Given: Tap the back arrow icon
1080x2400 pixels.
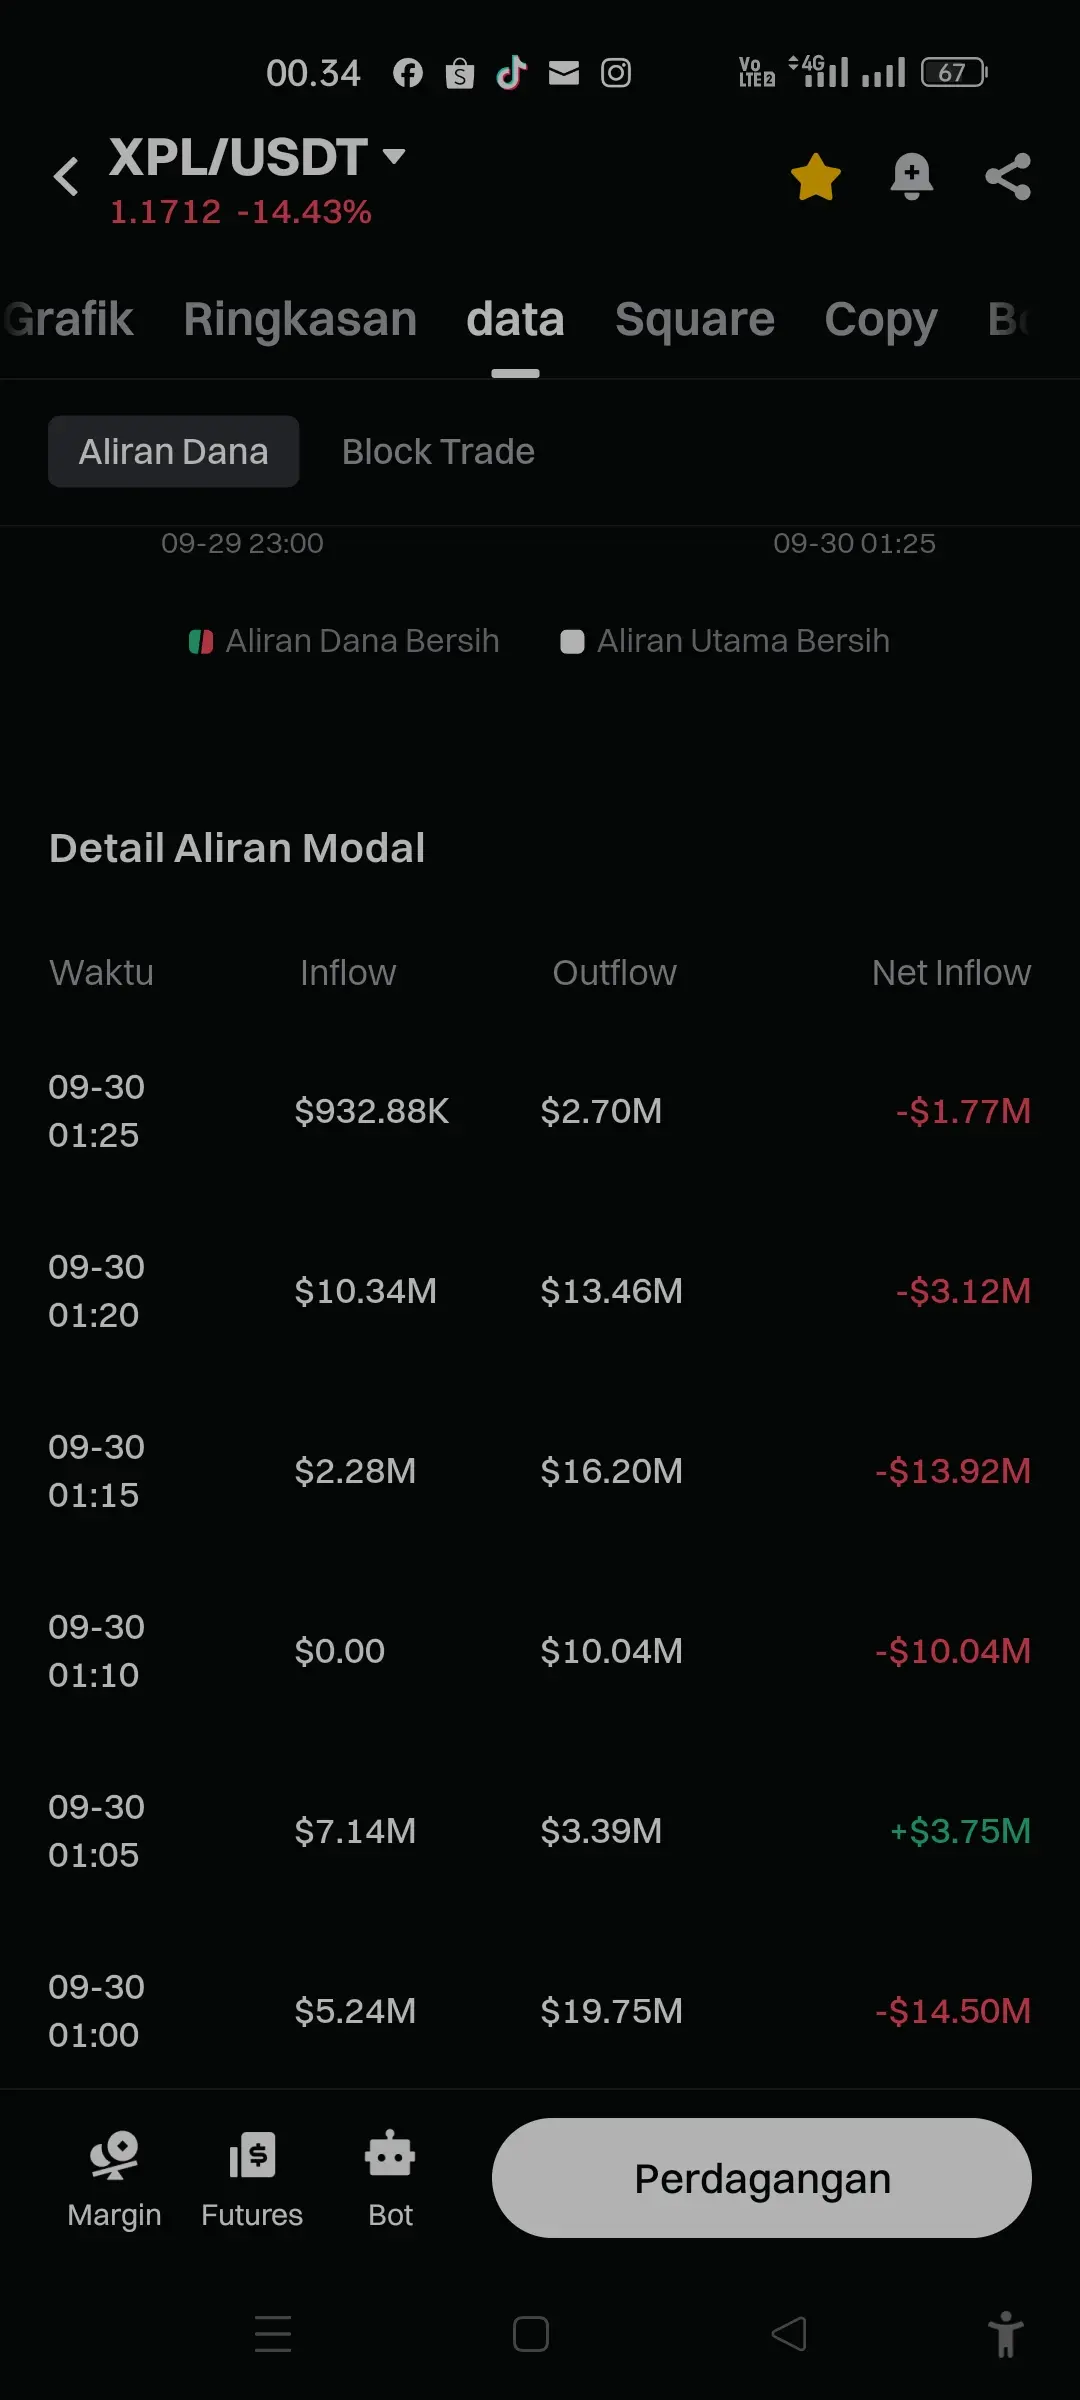Looking at the screenshot, I should (66, 177).
